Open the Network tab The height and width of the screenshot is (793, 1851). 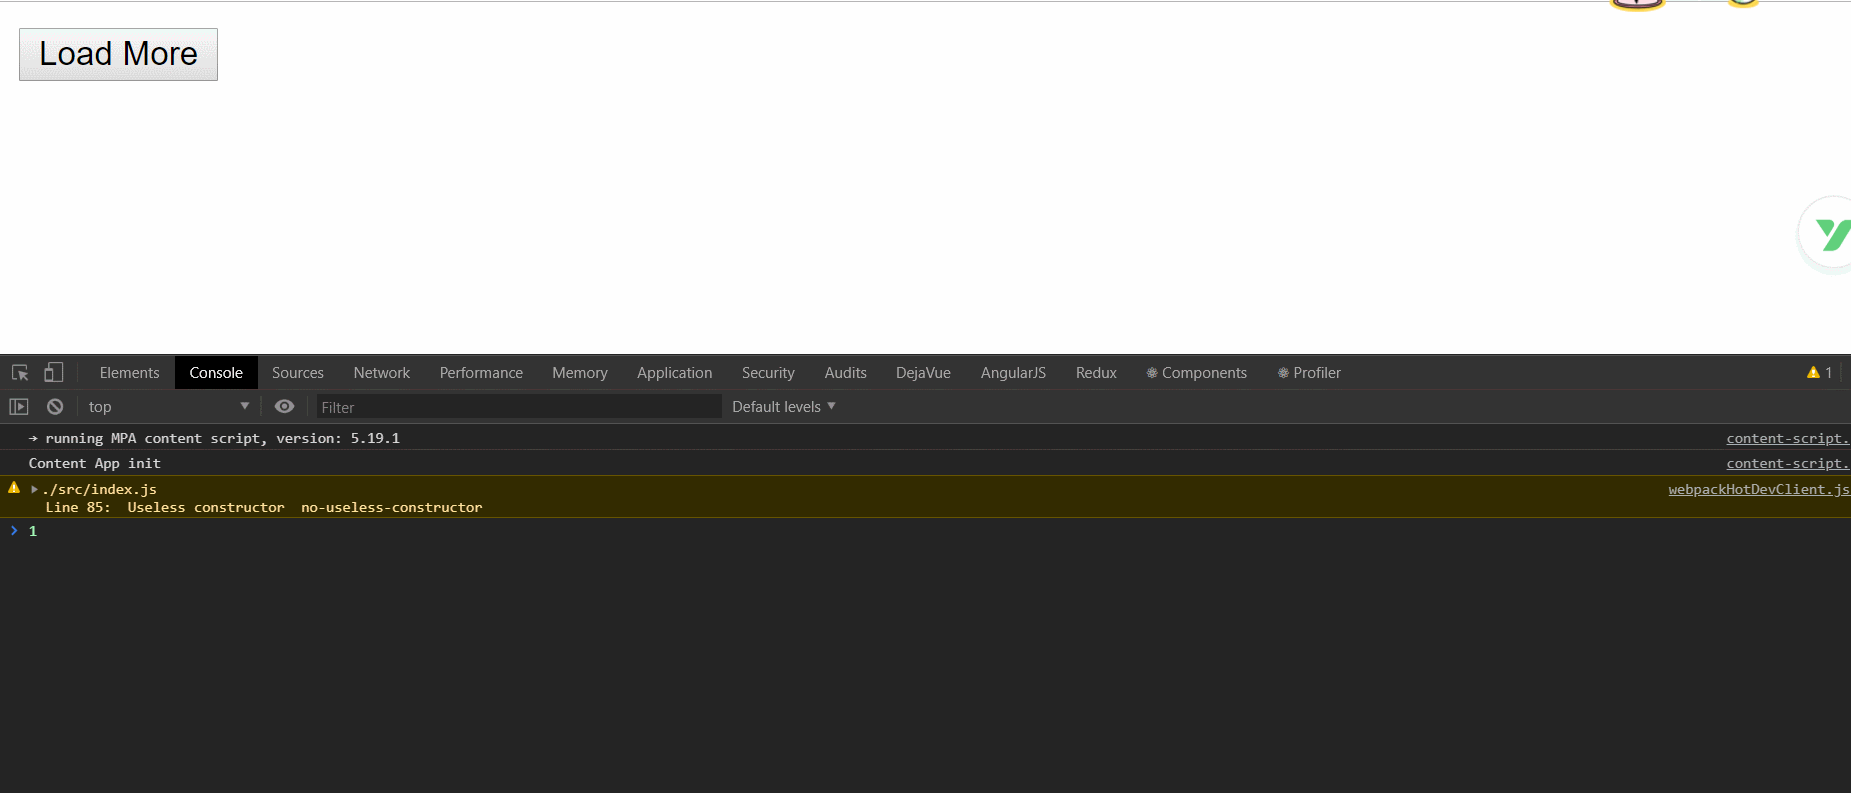click(x=382, y=373)
